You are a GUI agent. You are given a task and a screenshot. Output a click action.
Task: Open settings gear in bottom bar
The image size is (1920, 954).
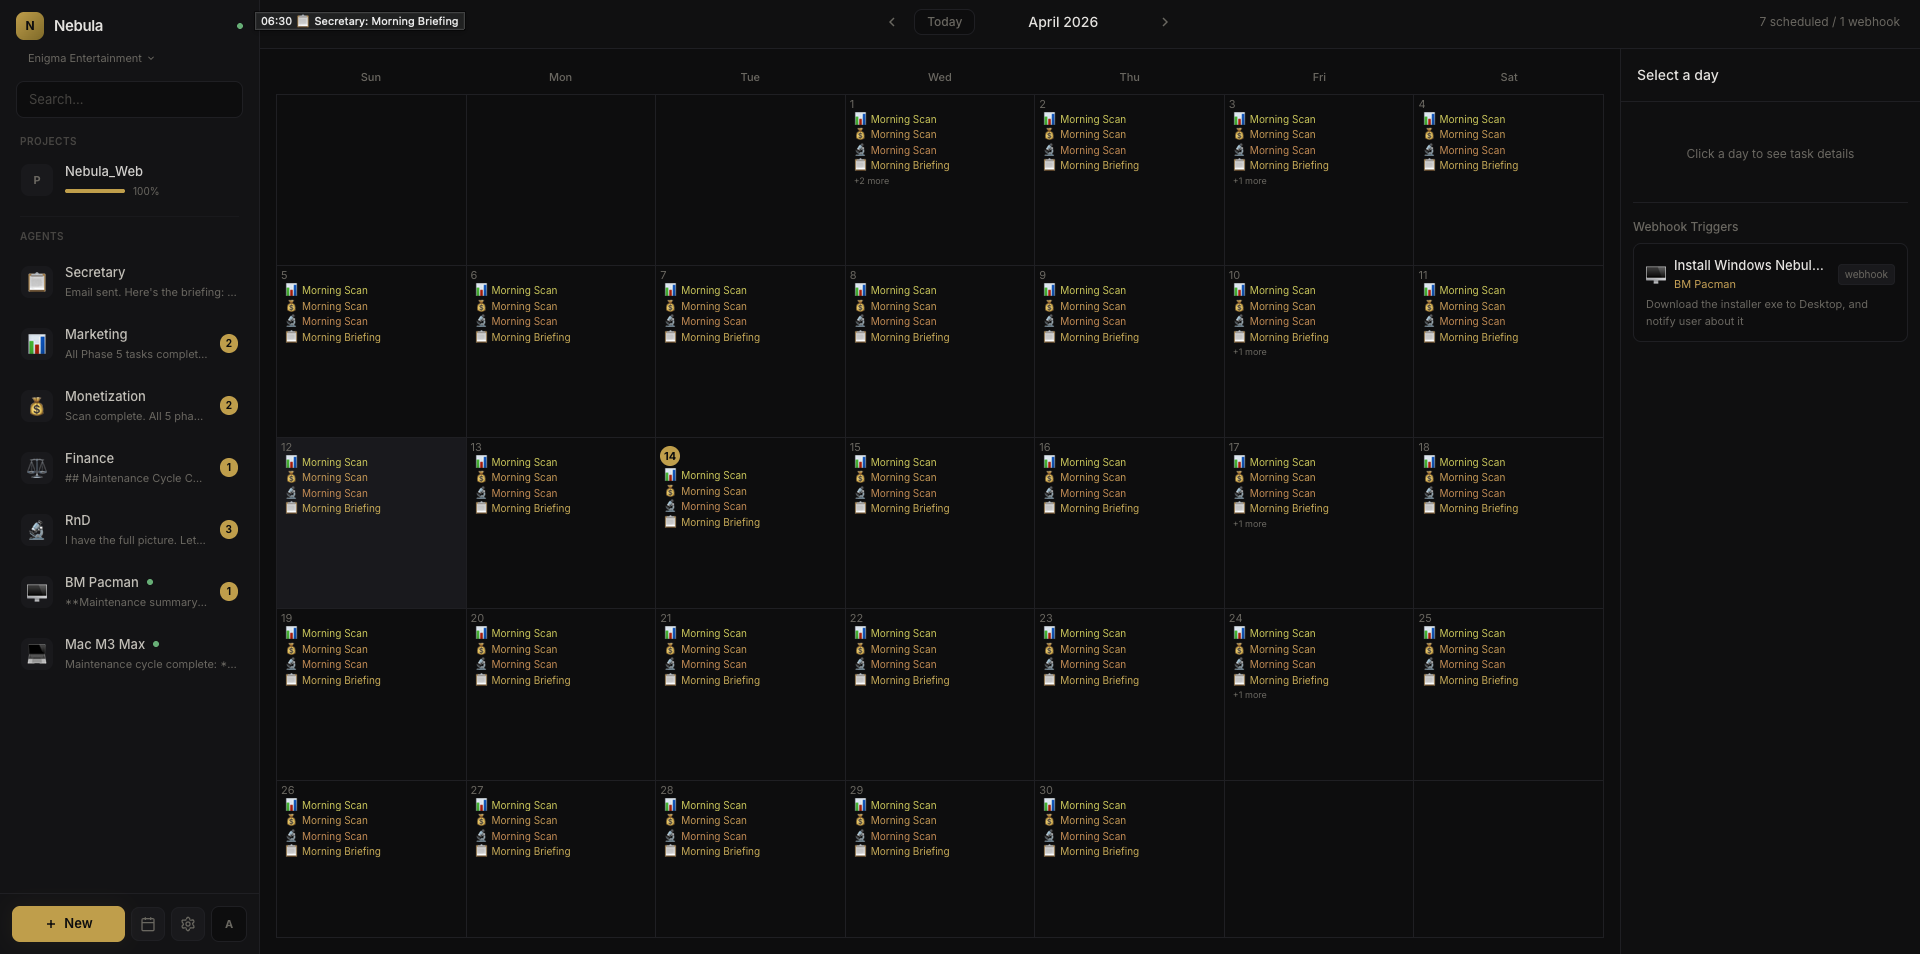(x=188, y=924)
